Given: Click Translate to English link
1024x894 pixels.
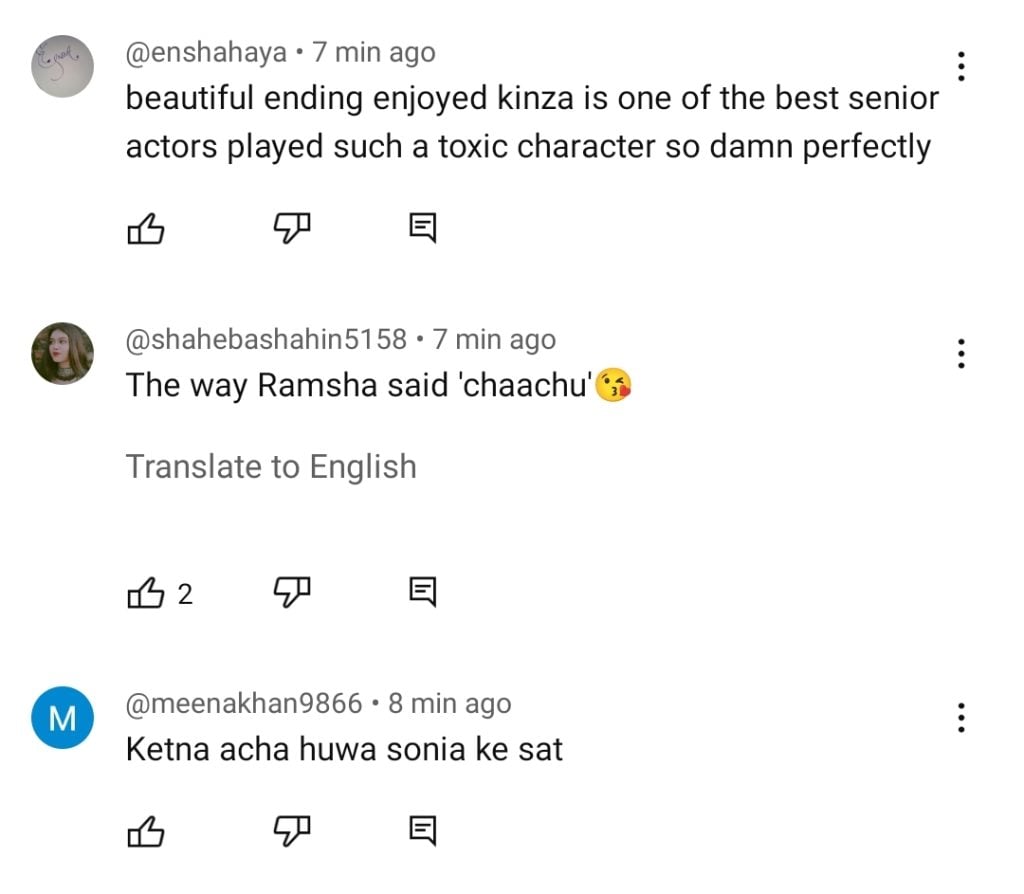Looking at the screenshot, I should (271, 467).
